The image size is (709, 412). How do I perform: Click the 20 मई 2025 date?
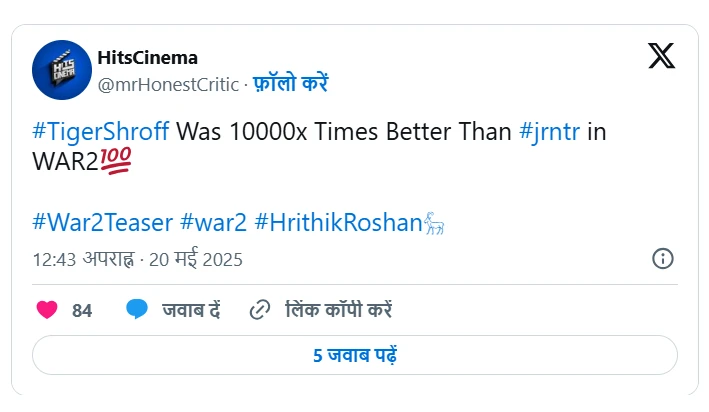(196, 259)
